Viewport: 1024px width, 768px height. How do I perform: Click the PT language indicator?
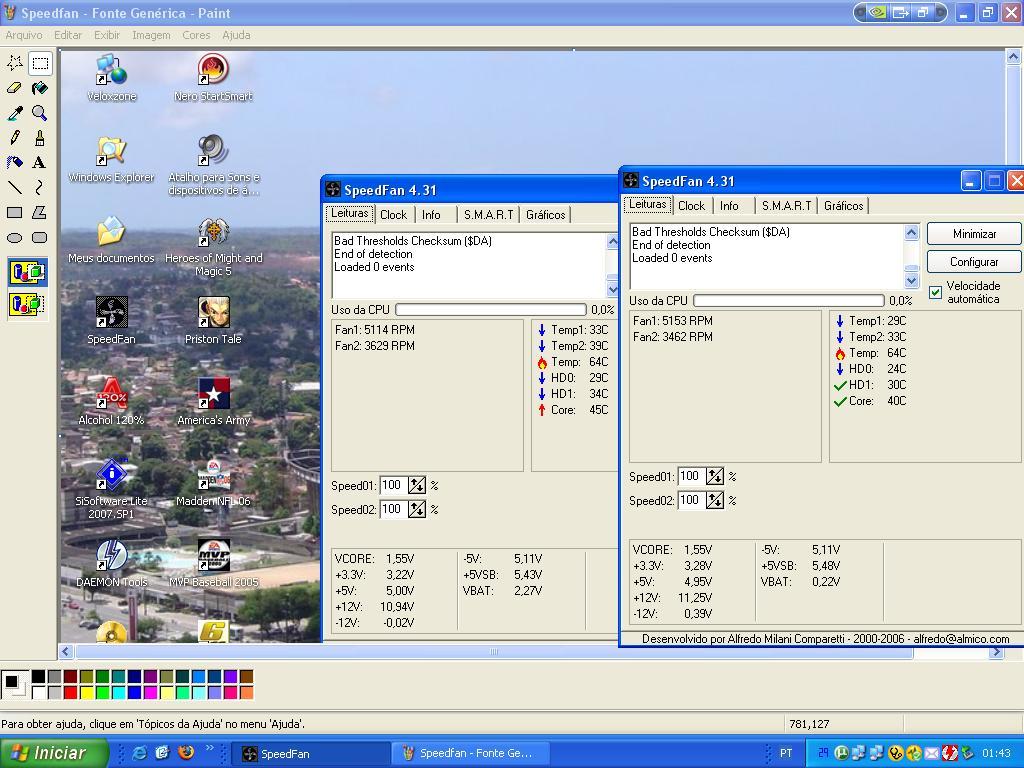coord(786,753)
